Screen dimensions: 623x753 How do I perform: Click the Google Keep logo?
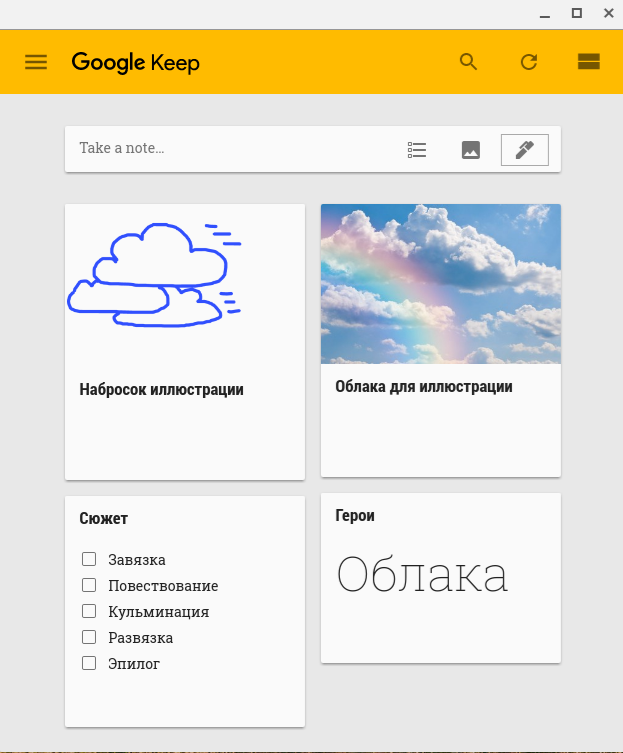click(x=135, y=62)
